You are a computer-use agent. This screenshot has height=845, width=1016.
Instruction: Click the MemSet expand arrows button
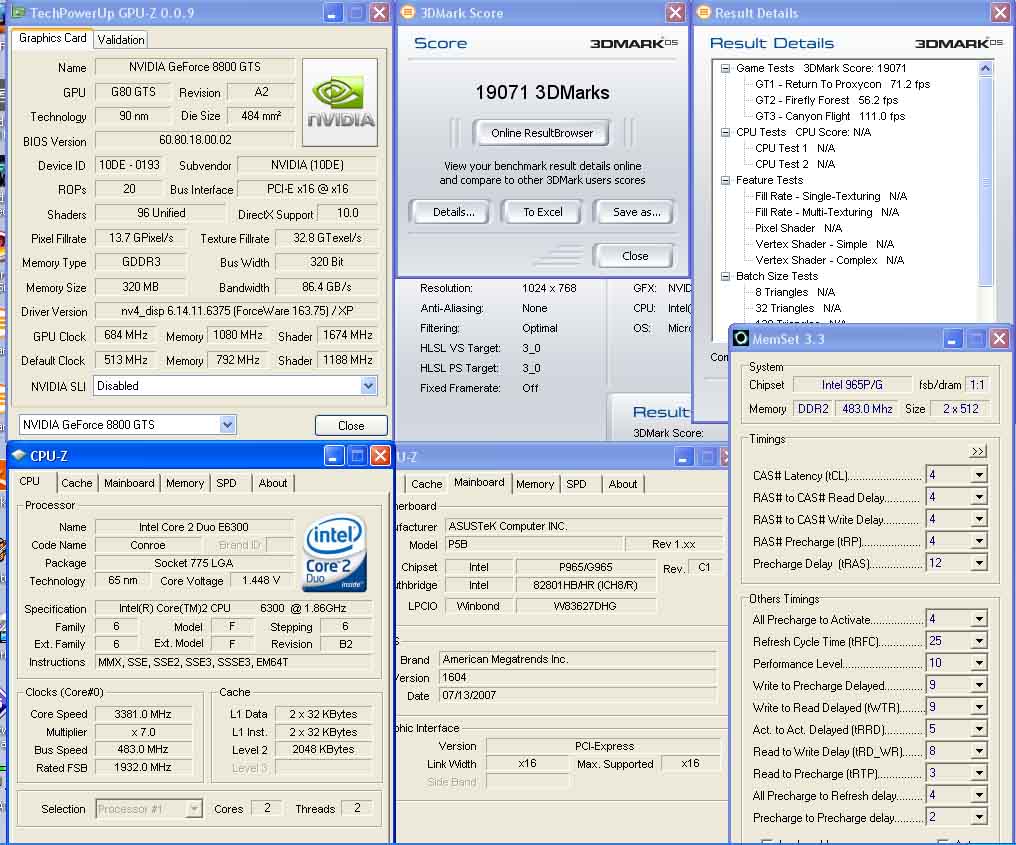(x=978, y=451)
